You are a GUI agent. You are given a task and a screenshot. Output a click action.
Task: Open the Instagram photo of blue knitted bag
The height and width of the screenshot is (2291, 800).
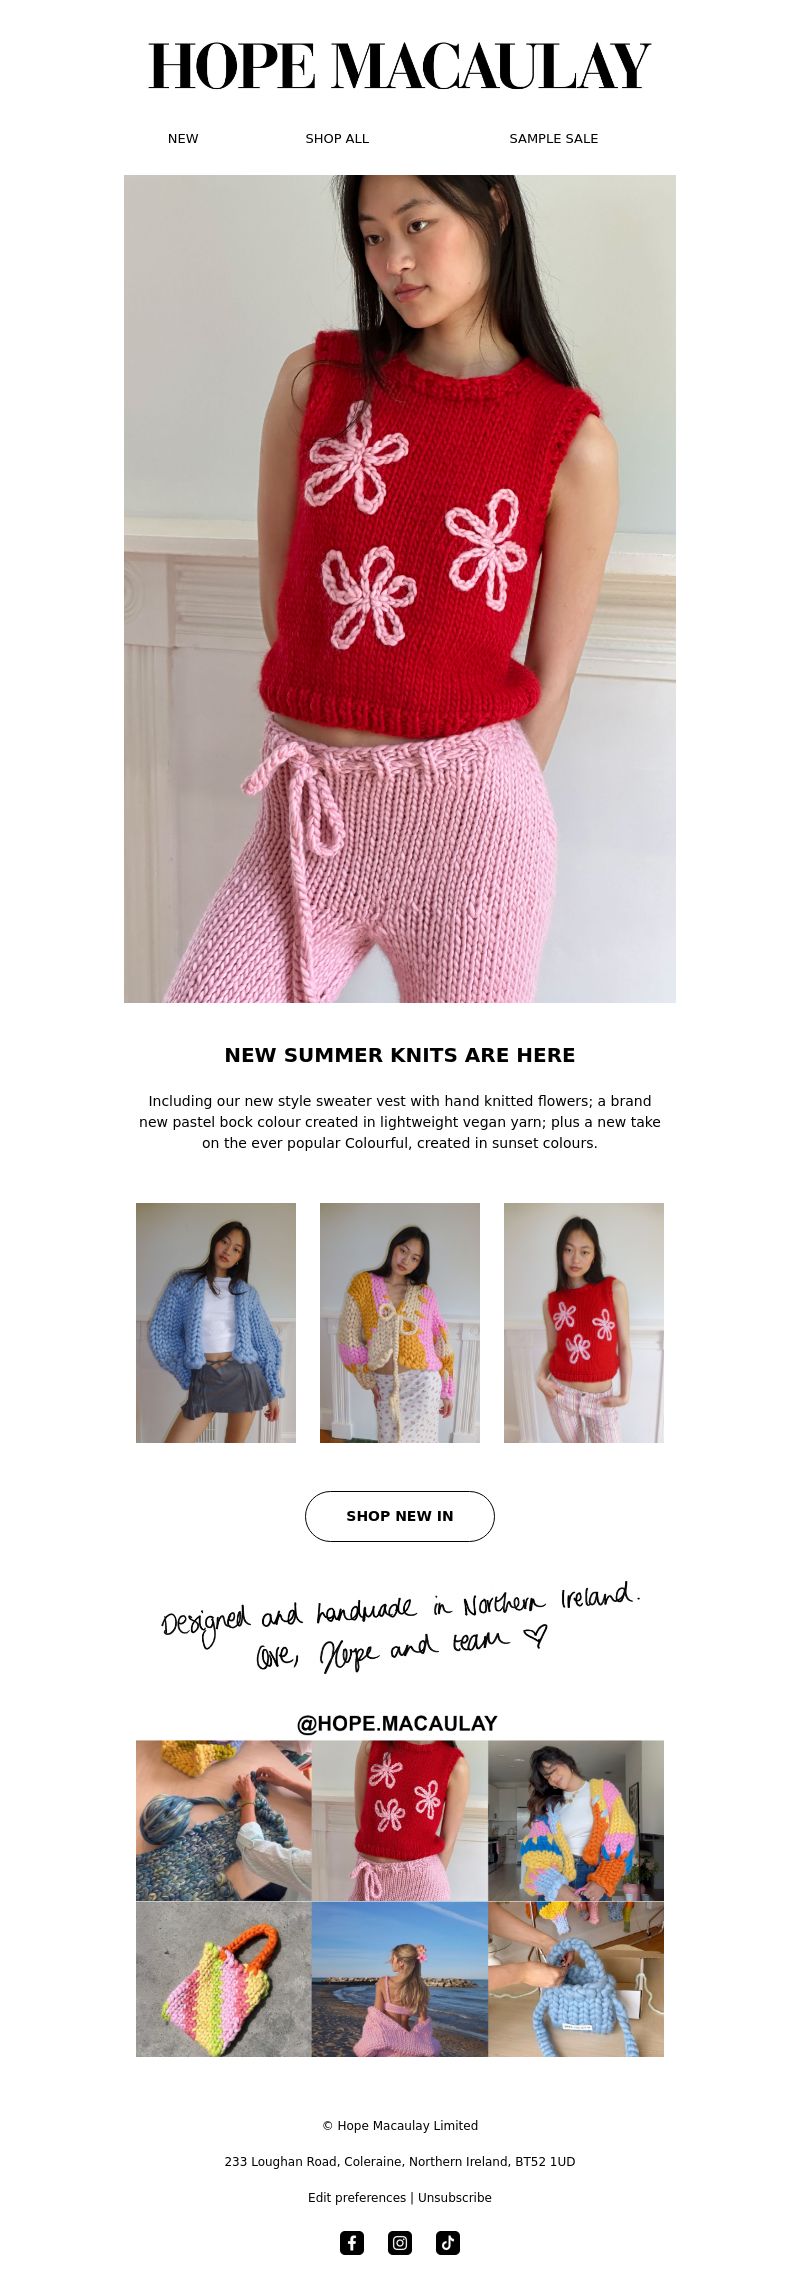click(x=576, y=1979)
